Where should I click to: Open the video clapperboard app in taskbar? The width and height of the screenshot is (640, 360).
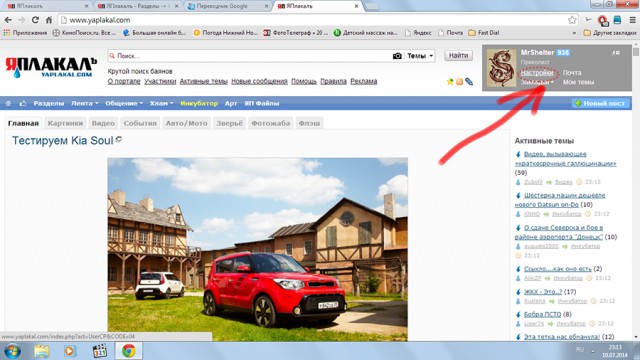point(100,351)
